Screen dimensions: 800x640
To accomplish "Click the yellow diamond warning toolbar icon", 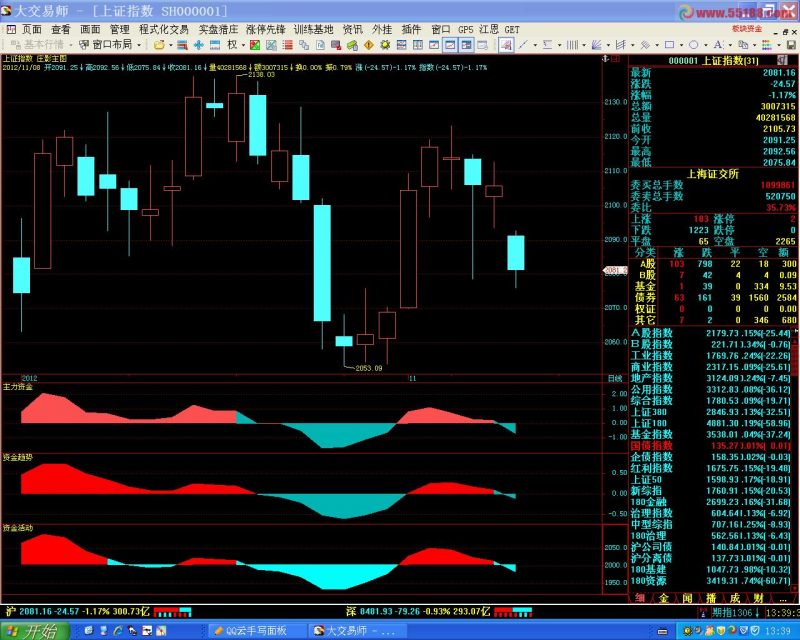I will (x=368, y=45).
